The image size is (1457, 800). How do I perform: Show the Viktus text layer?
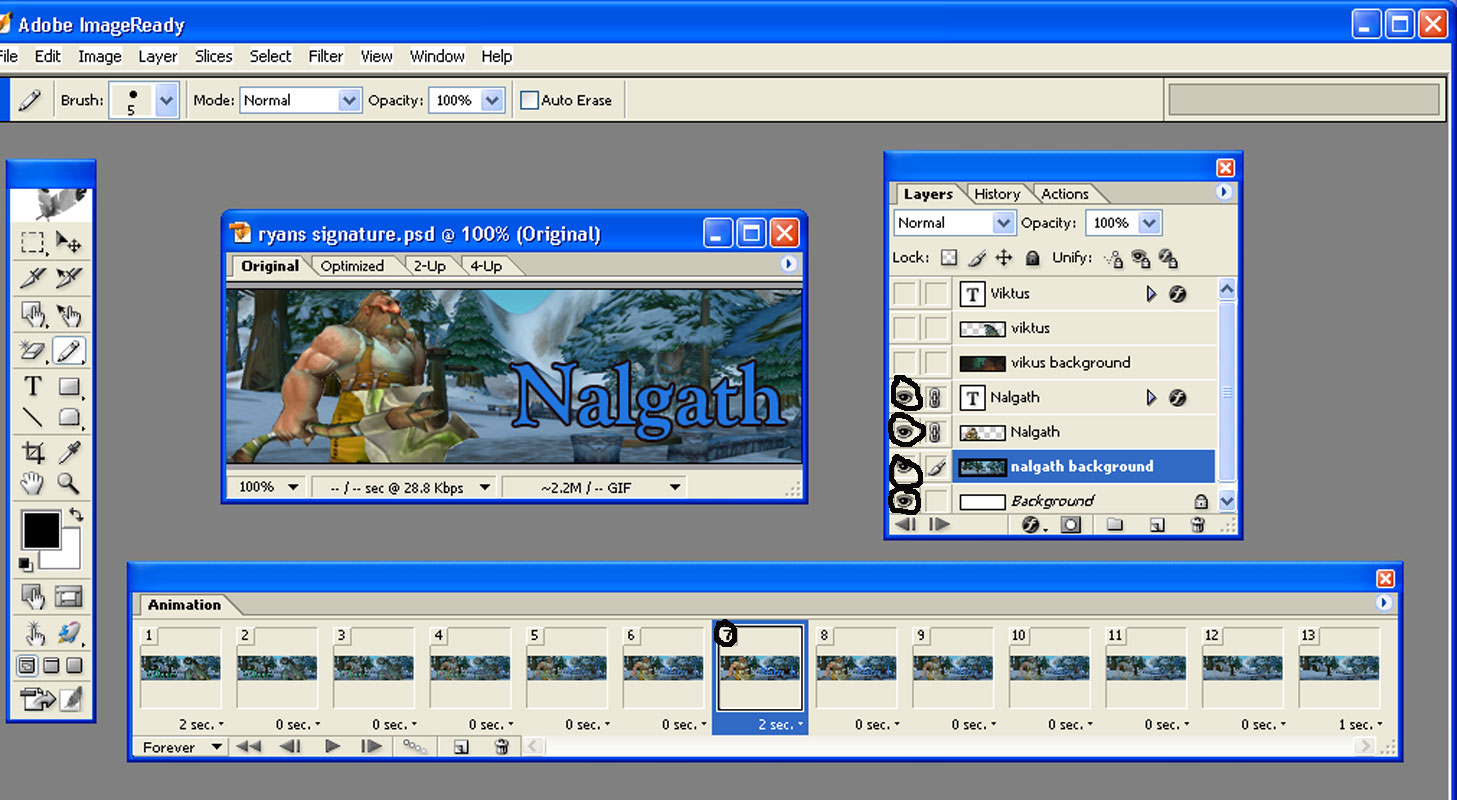pos(904,294)
